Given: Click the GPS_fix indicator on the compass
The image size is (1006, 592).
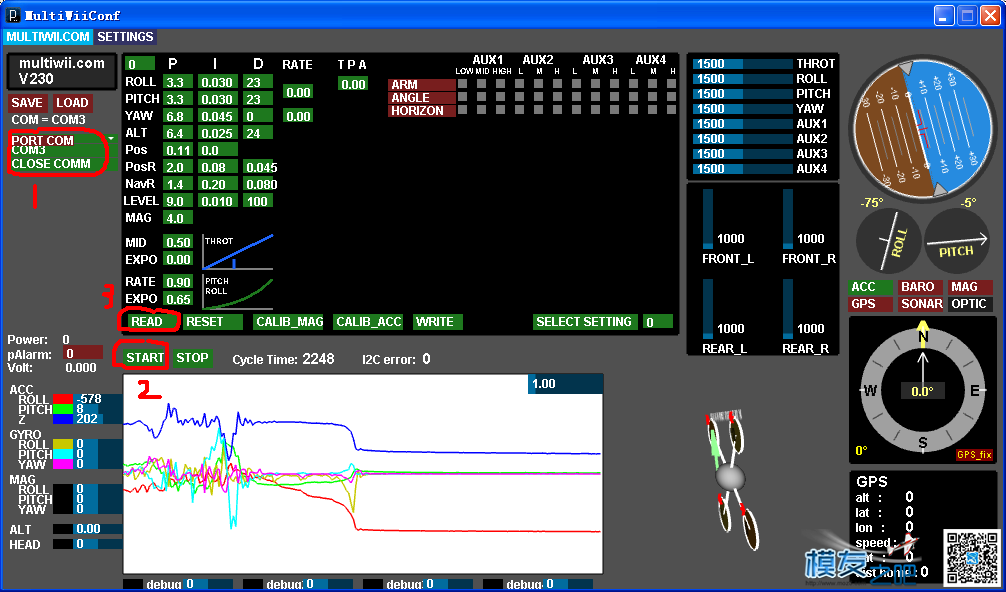Looking at the screenshot, I should 974,455.
